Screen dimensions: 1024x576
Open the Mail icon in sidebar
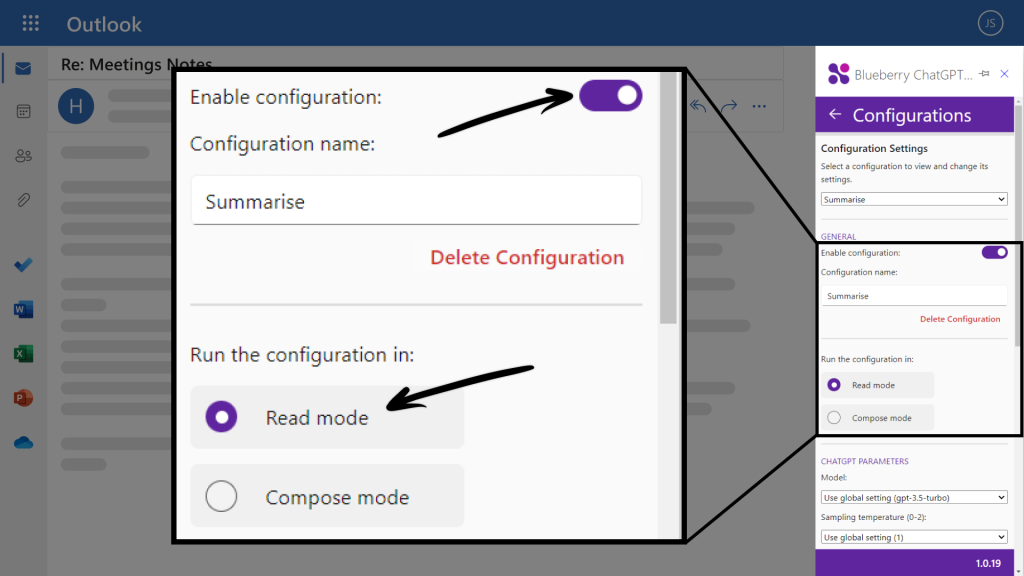click(x=23, y=68)
